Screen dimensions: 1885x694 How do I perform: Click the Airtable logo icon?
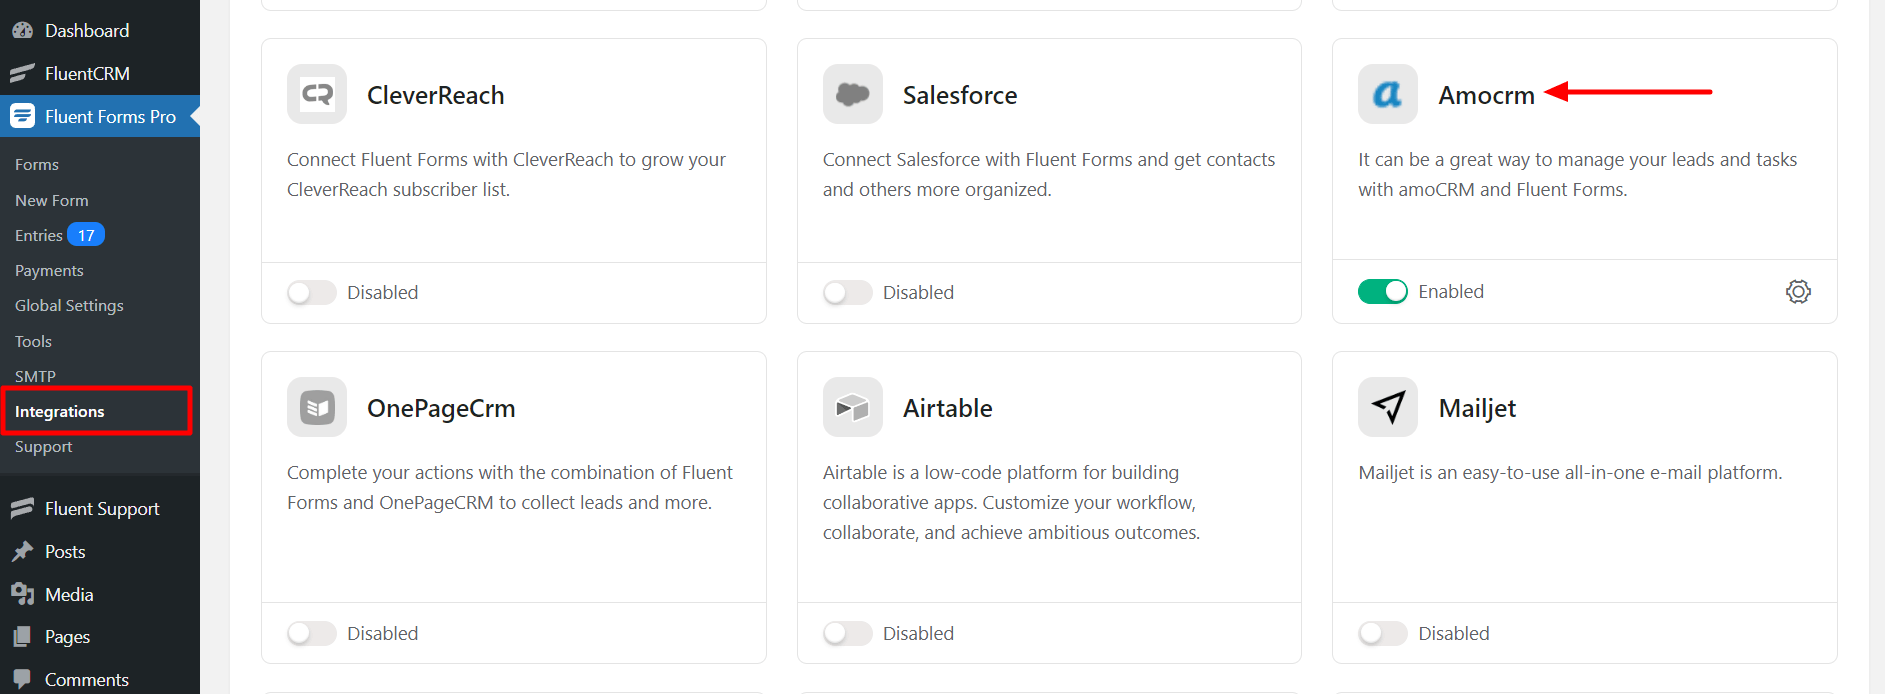[852, 407]
